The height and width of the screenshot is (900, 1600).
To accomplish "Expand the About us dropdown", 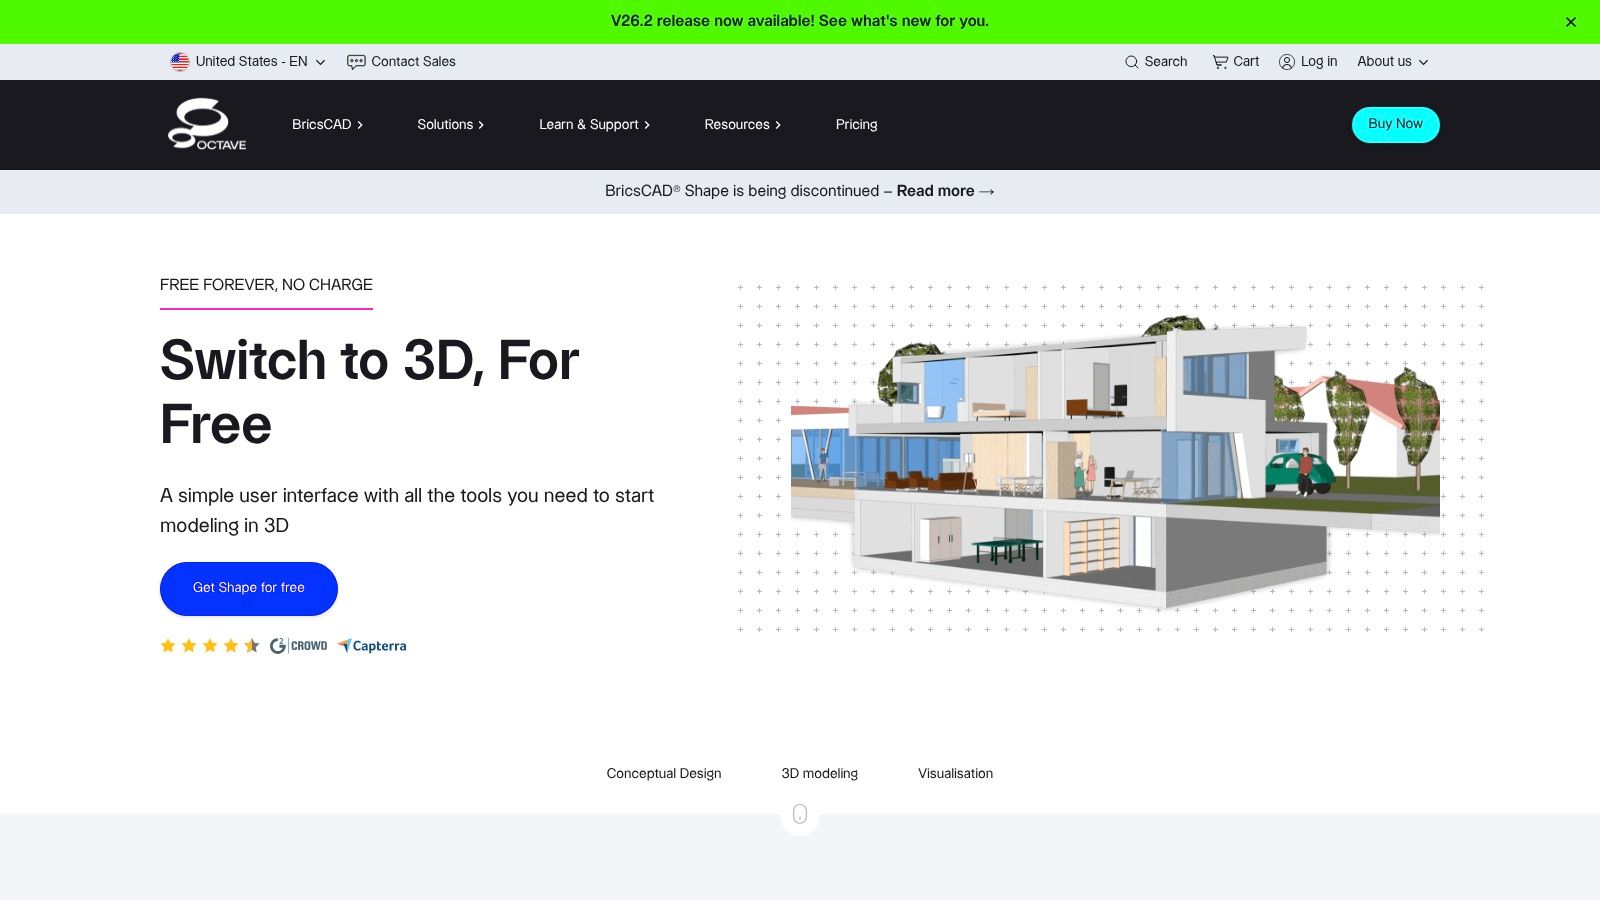I will point(1393,62).
